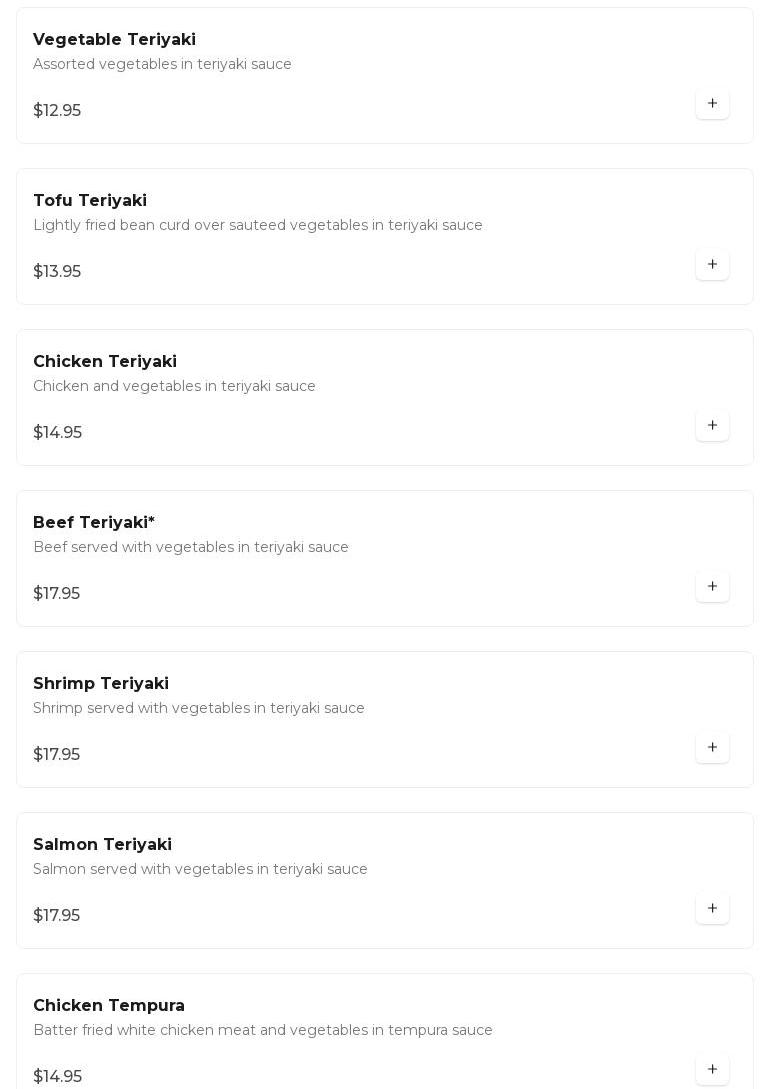Add Tofu Teriyaki using plus icon
This screenshot has height=1089, width=770.
[x=712, y=265]
